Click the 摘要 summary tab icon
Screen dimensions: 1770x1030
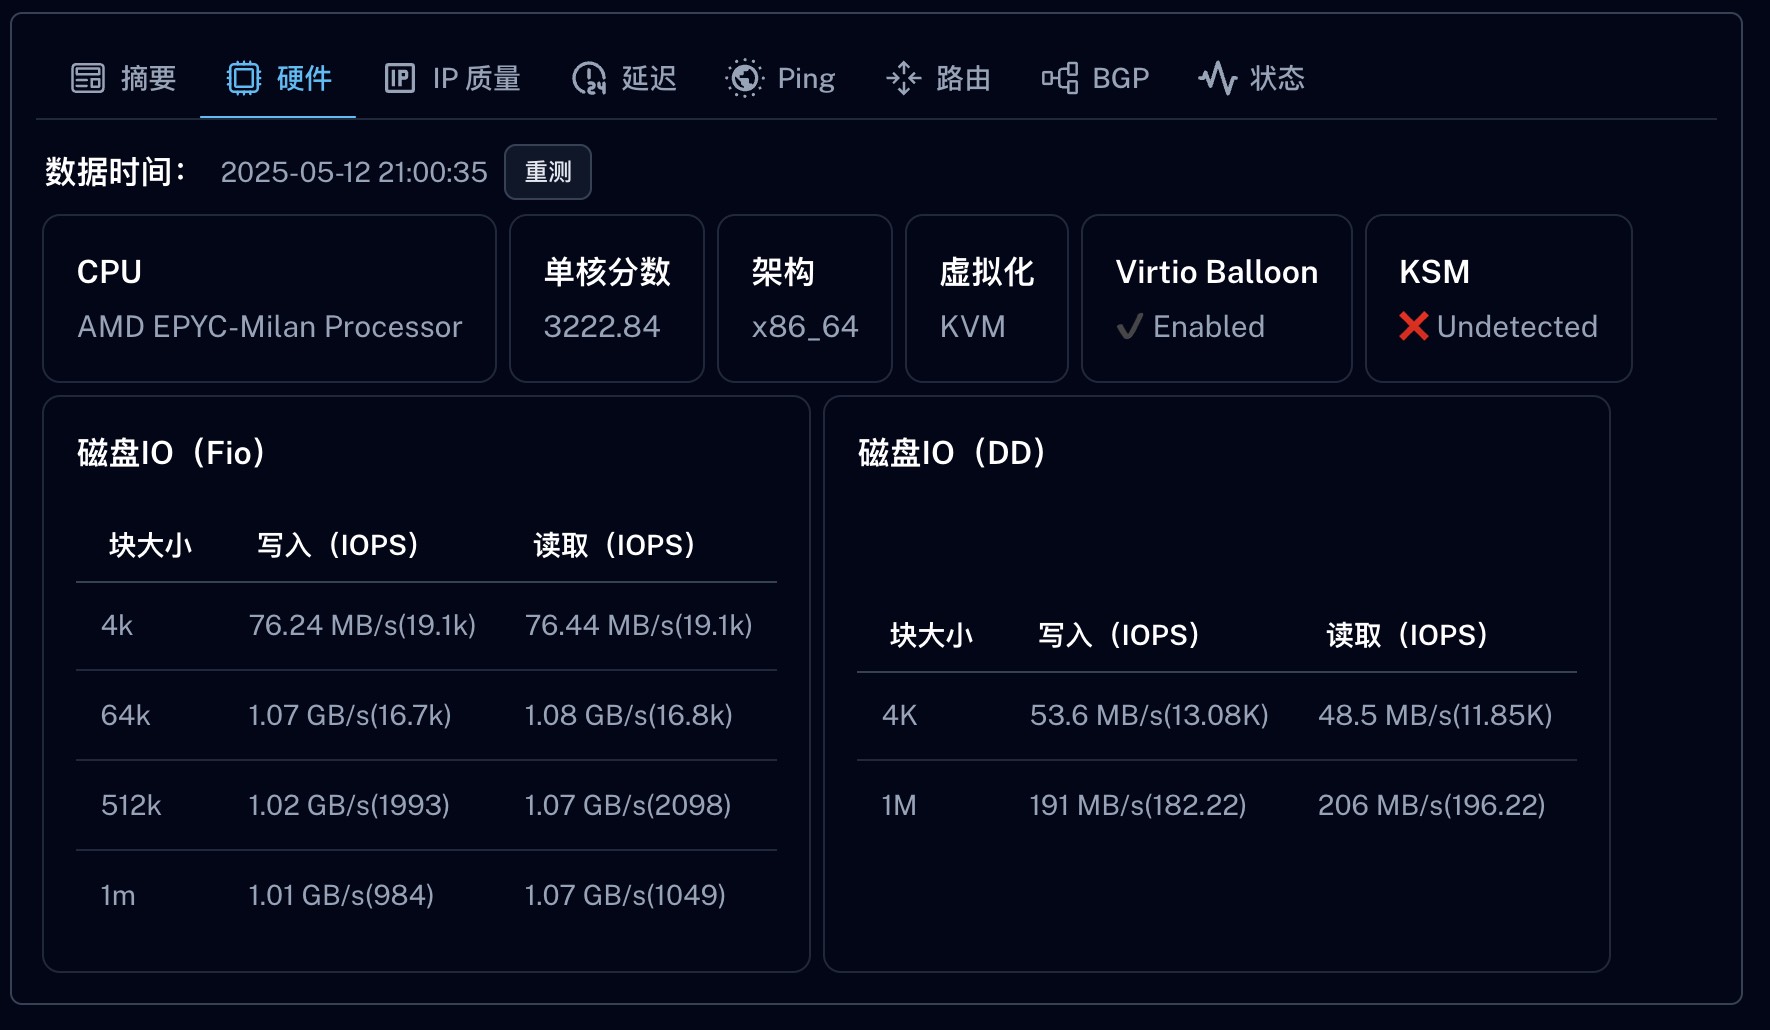[x=86, y=77]
